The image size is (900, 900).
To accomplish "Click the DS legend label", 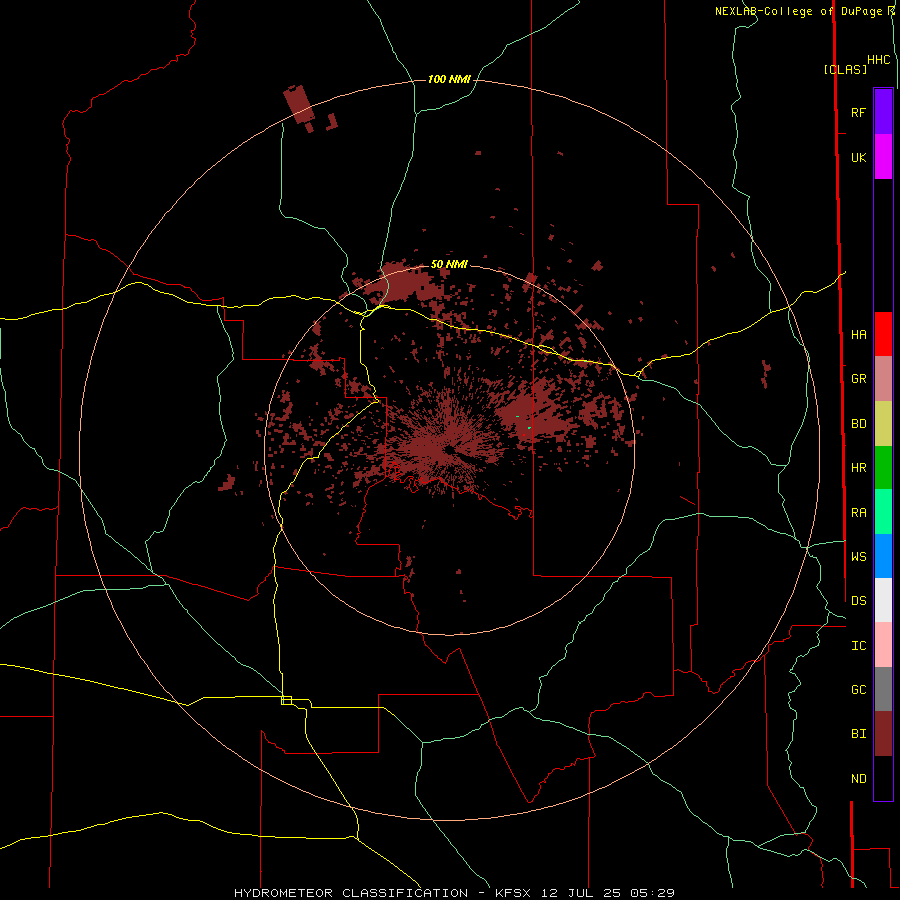I will (x=859, y=600).
